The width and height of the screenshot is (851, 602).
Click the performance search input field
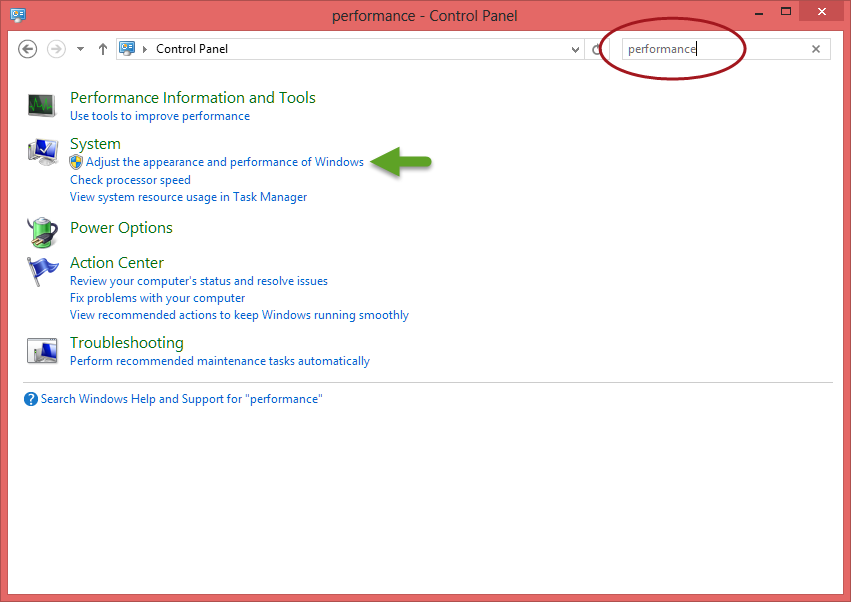715,49
